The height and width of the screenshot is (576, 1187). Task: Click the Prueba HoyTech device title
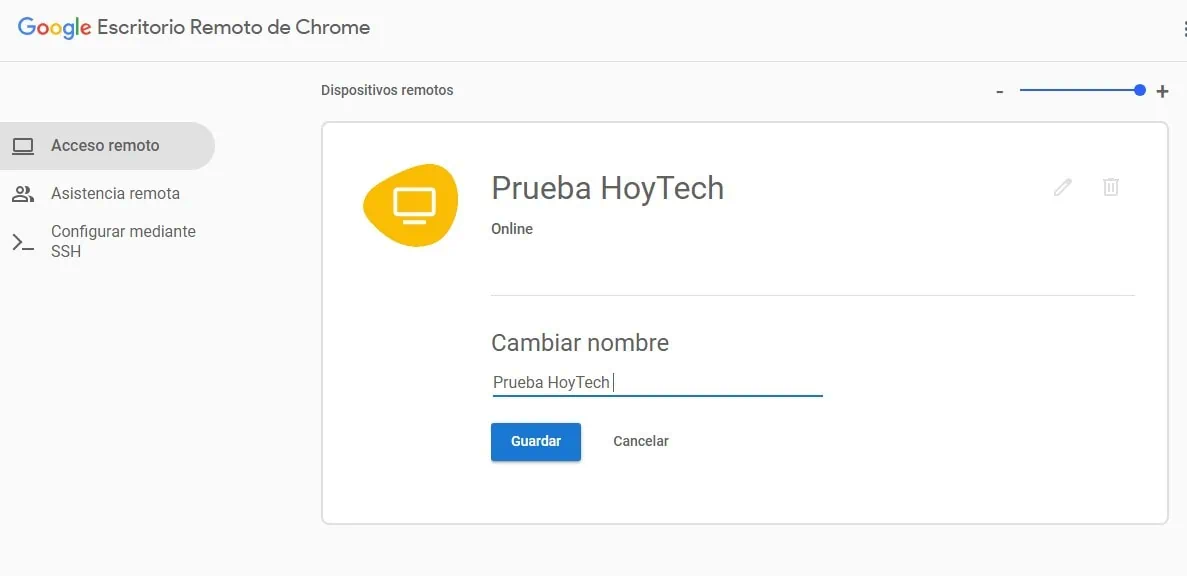click(607, 188)
